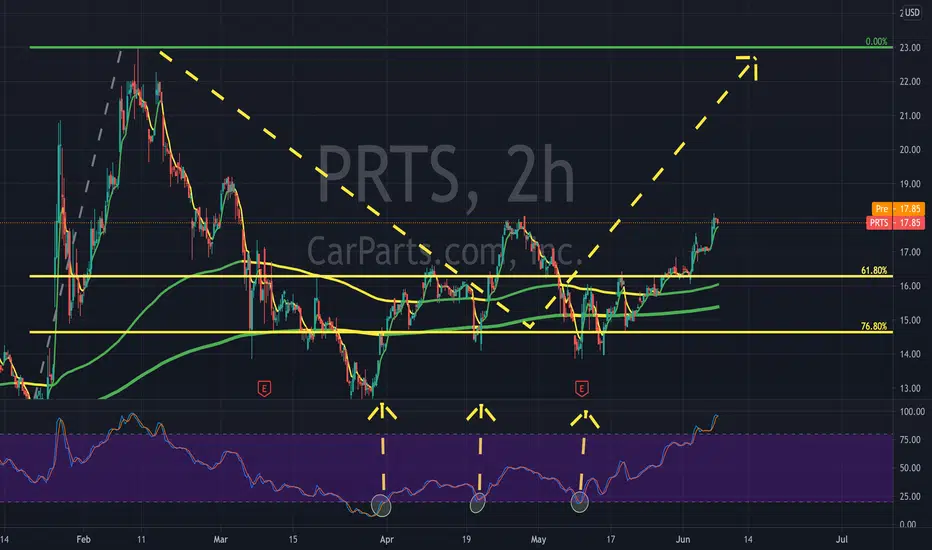Click the 100.00 oscillator scale value
The width and height of the screenshot is (932, 550).
[x=912, y=411]
